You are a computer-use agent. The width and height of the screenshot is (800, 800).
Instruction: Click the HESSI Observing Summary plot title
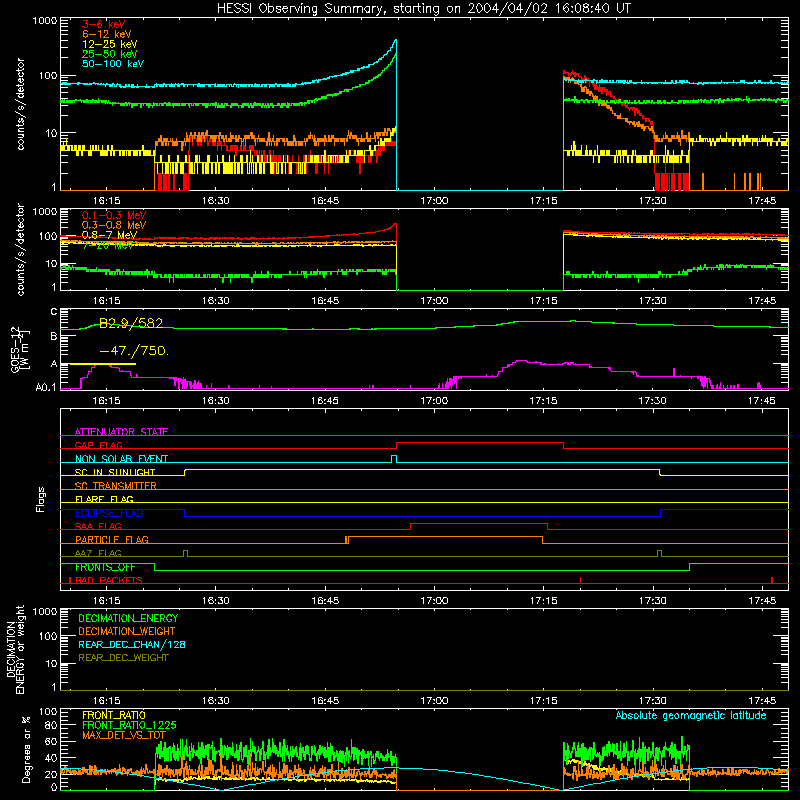(423, 9)
